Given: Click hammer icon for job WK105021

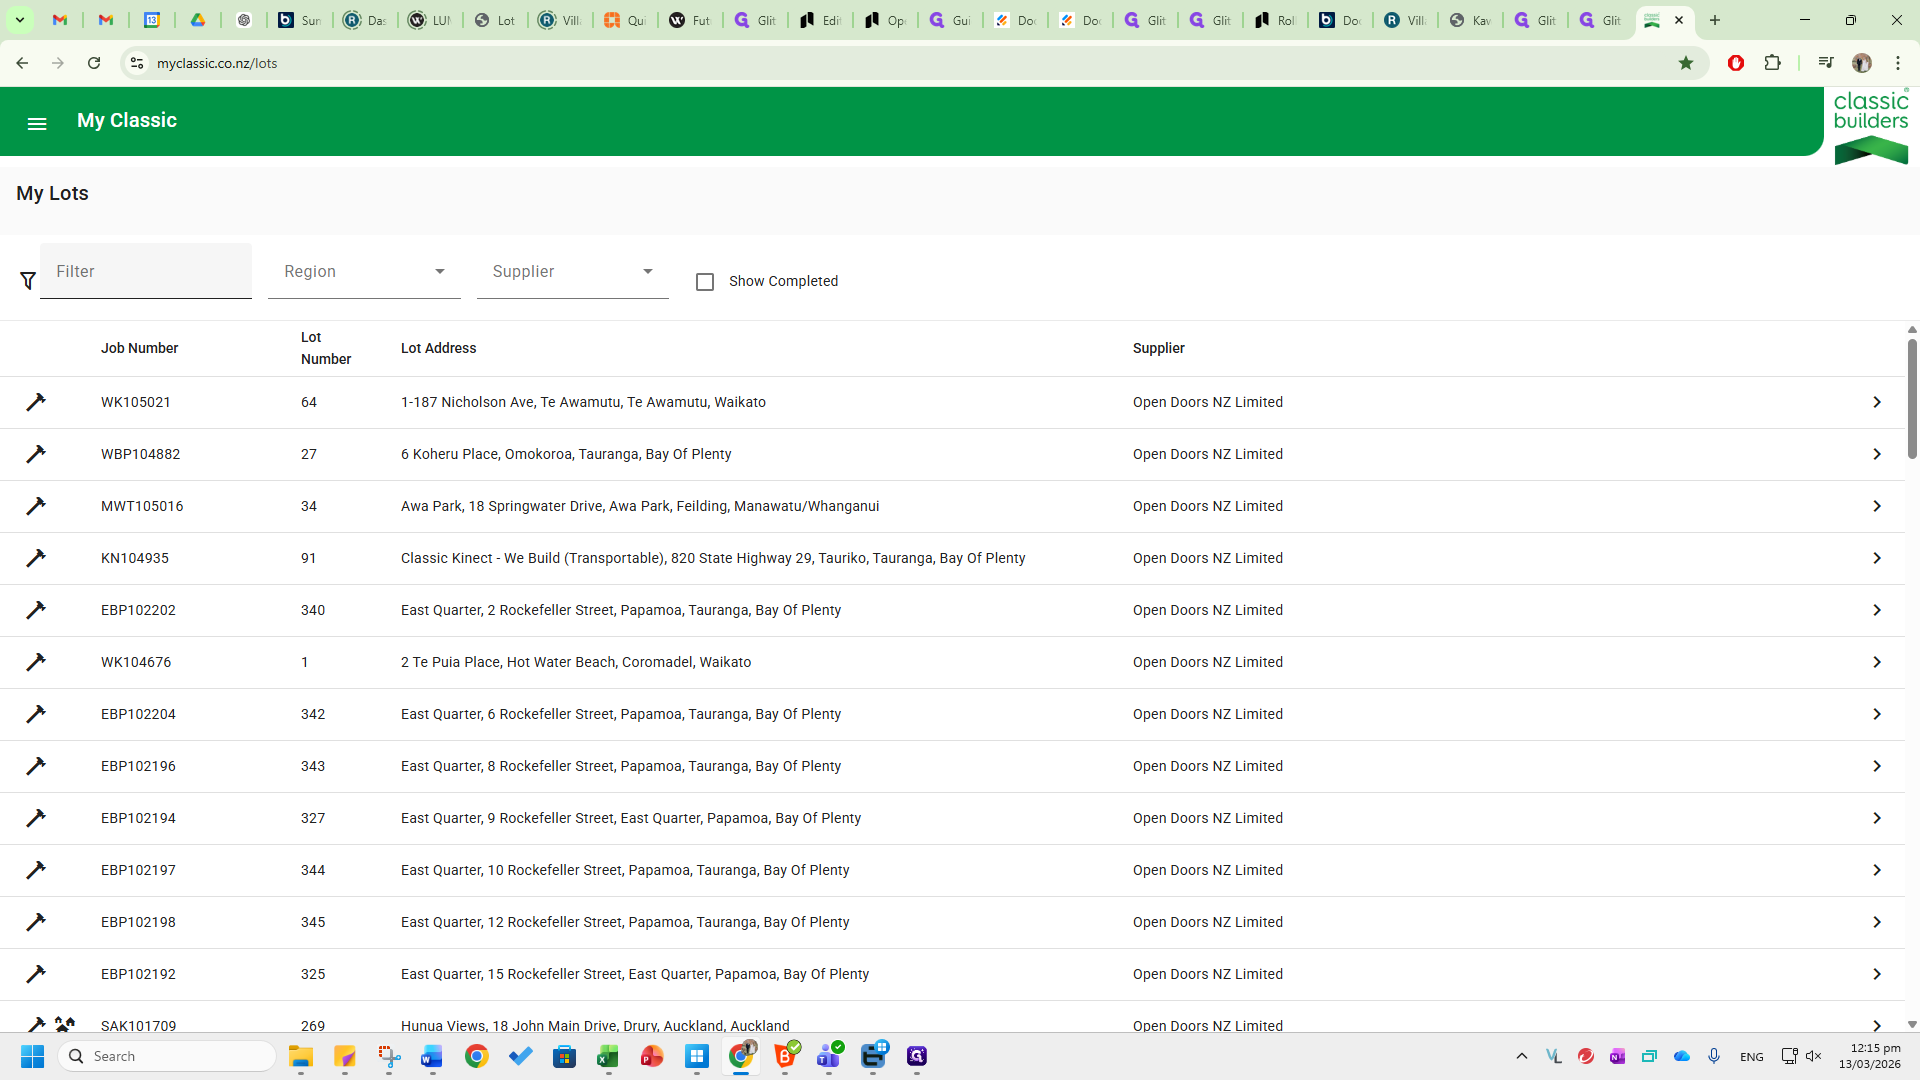Looking at the screenshot, I should [36, 402].
